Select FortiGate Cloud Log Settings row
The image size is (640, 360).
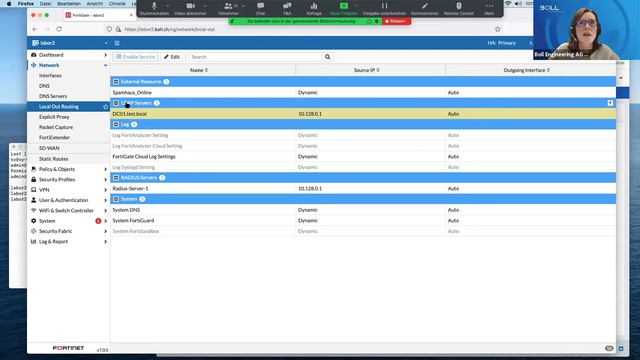click(x=363, y=156)
